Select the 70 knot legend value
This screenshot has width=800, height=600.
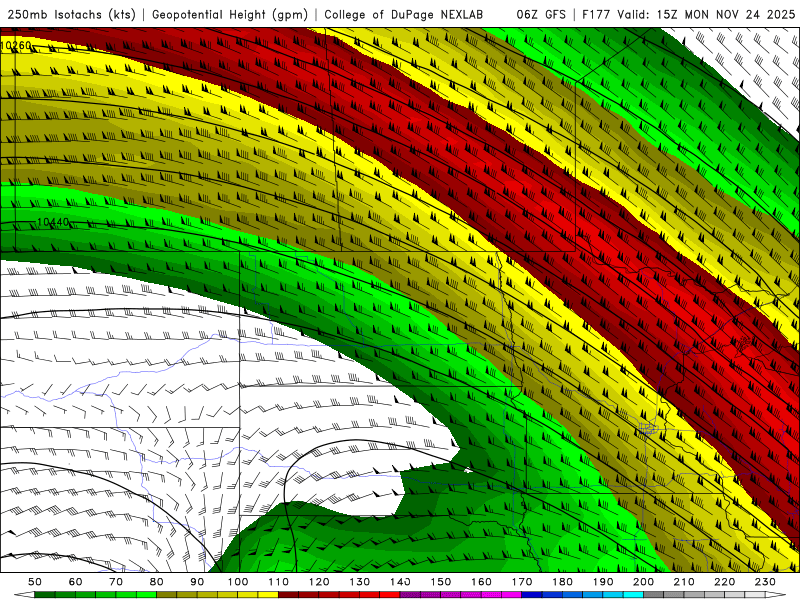[x=116, y=582]
